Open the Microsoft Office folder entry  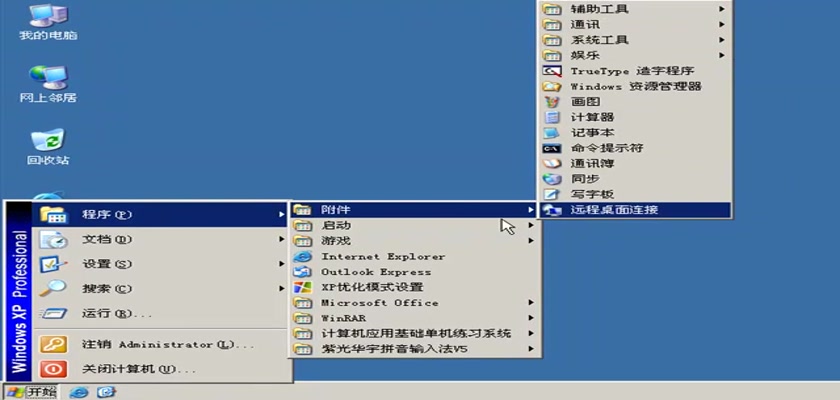pos(414,303)
